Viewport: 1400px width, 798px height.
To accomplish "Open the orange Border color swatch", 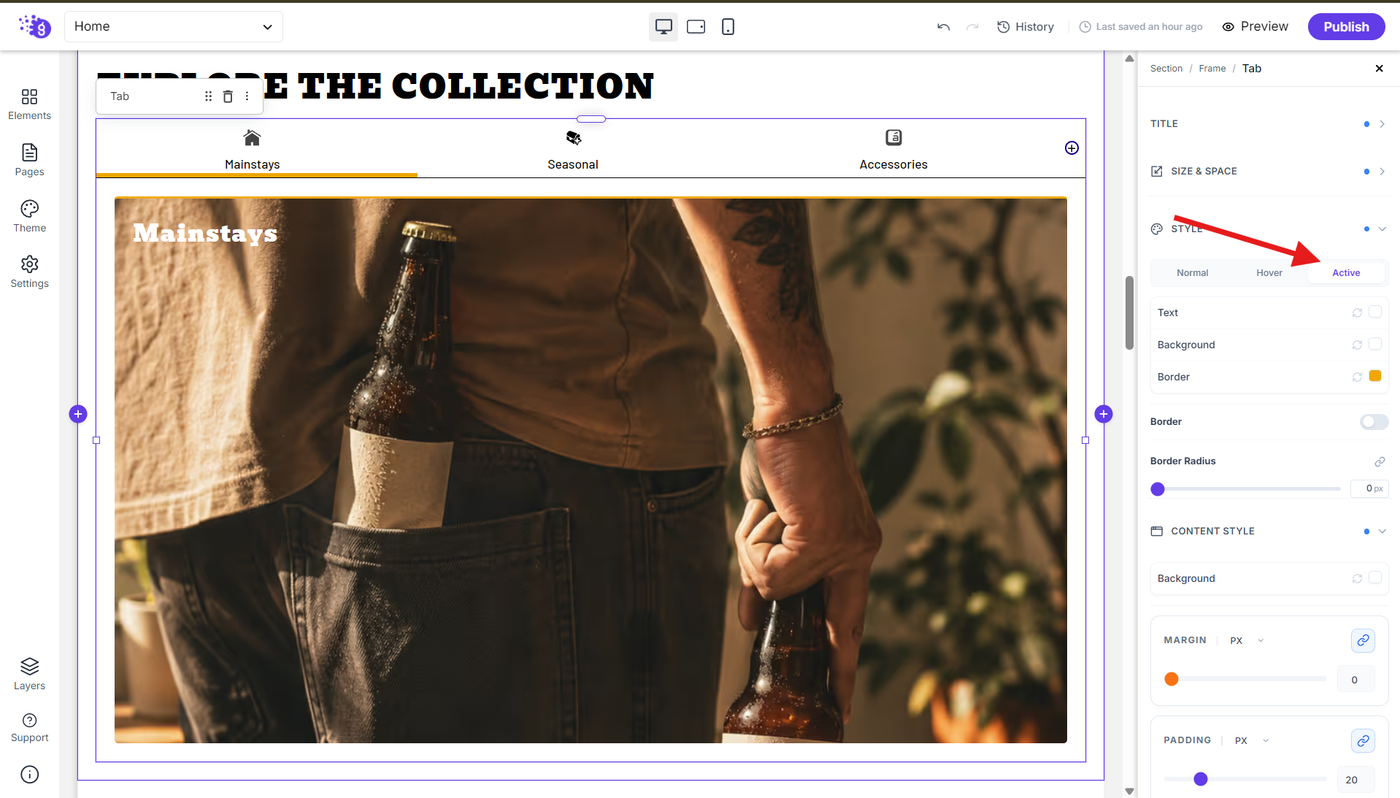I will click(x=1375, y=376).
